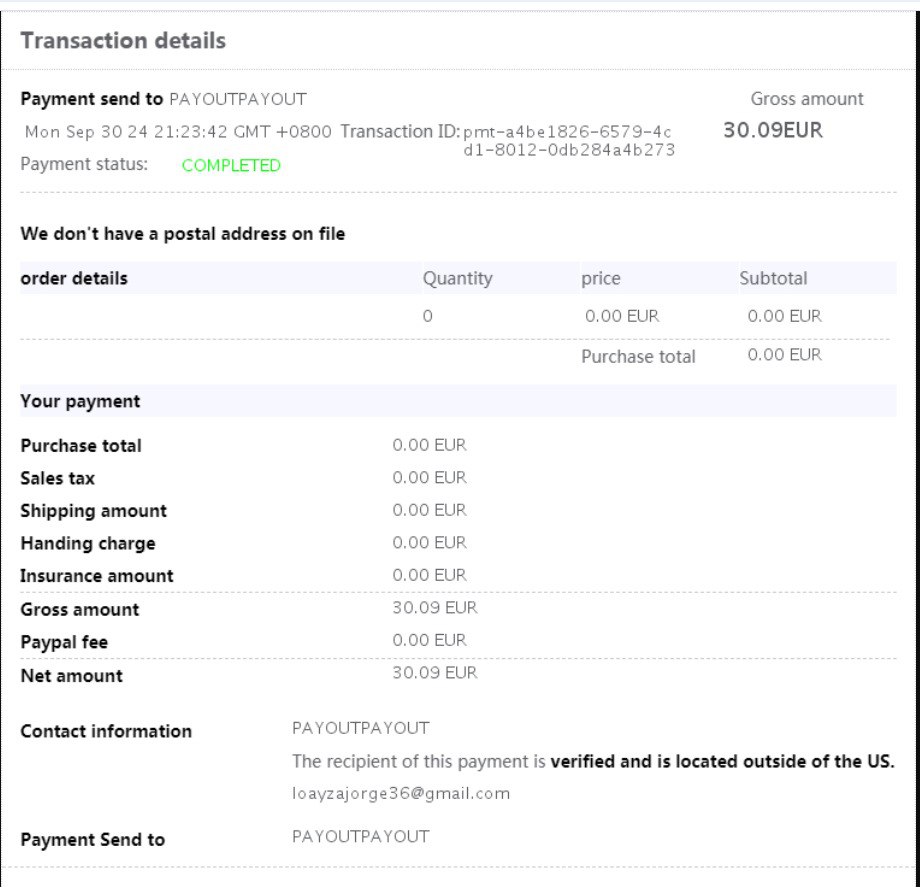
Task: Click the Sales tax label
Action: tap(57, 478)
